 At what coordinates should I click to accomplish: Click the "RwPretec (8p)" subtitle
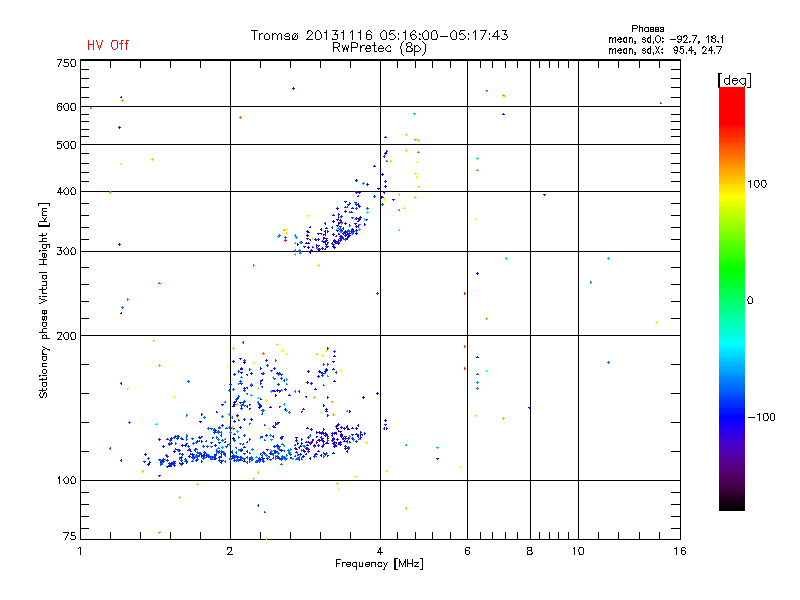click(x=379, y=48)
